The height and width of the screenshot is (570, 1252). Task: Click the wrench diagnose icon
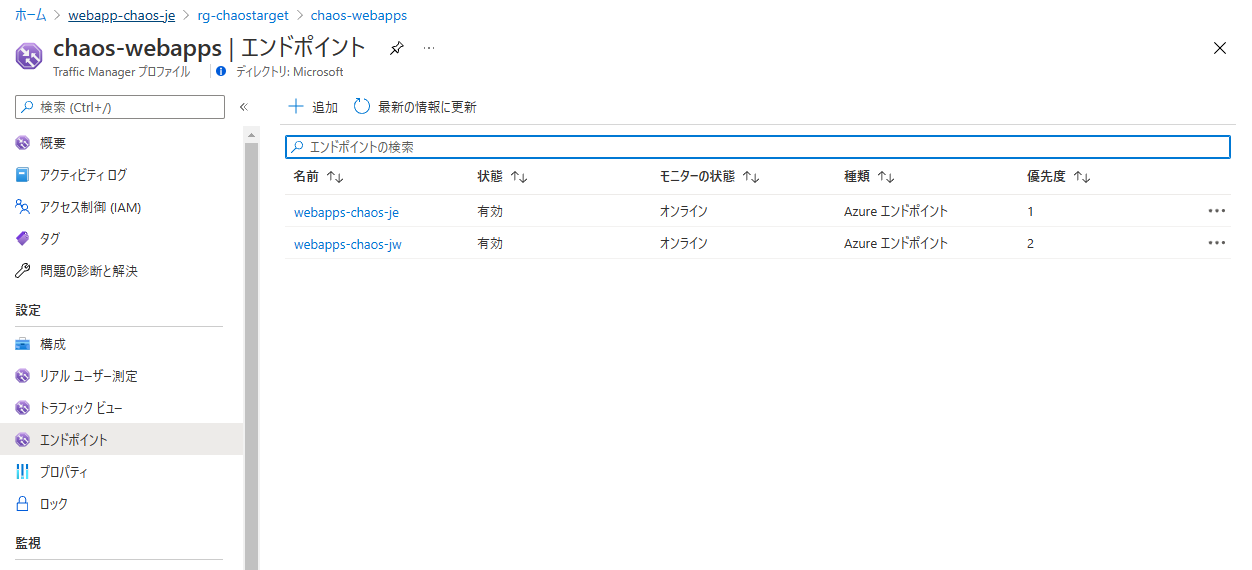23,271
